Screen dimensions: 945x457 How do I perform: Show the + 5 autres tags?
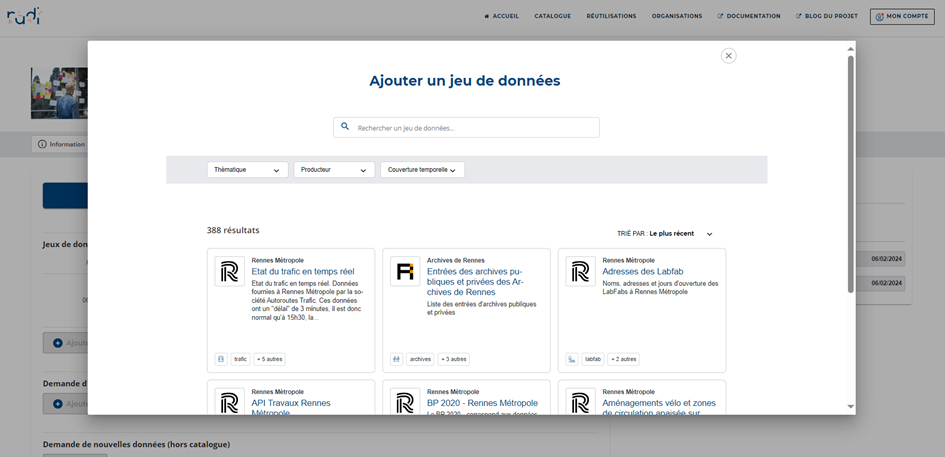coord(269,359)
